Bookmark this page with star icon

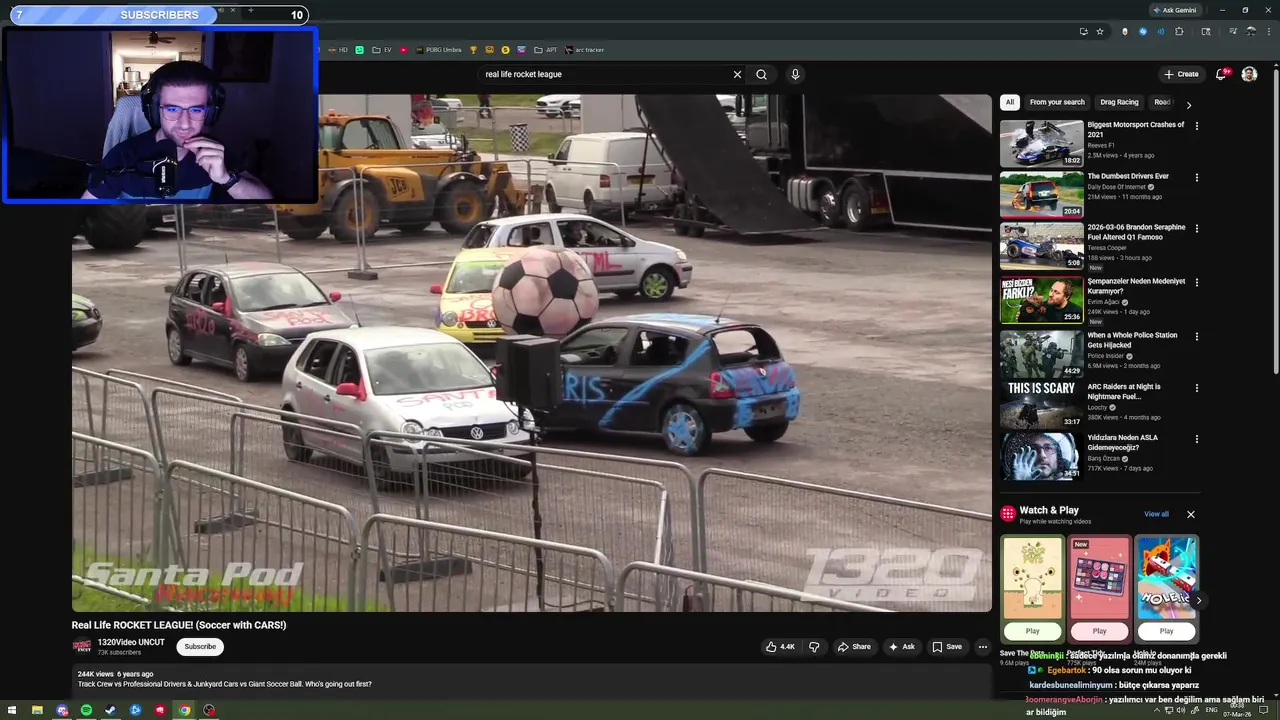(1099, 31)
